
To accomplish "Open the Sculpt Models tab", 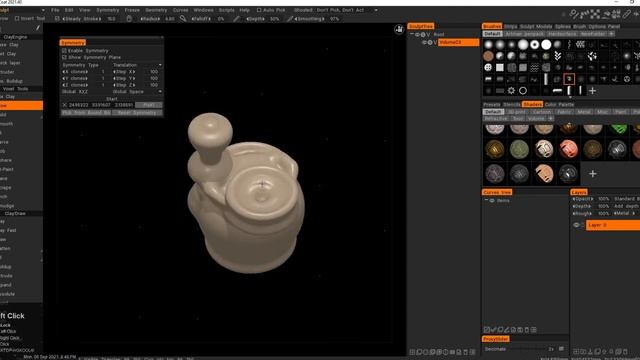I will click(536, 26).
